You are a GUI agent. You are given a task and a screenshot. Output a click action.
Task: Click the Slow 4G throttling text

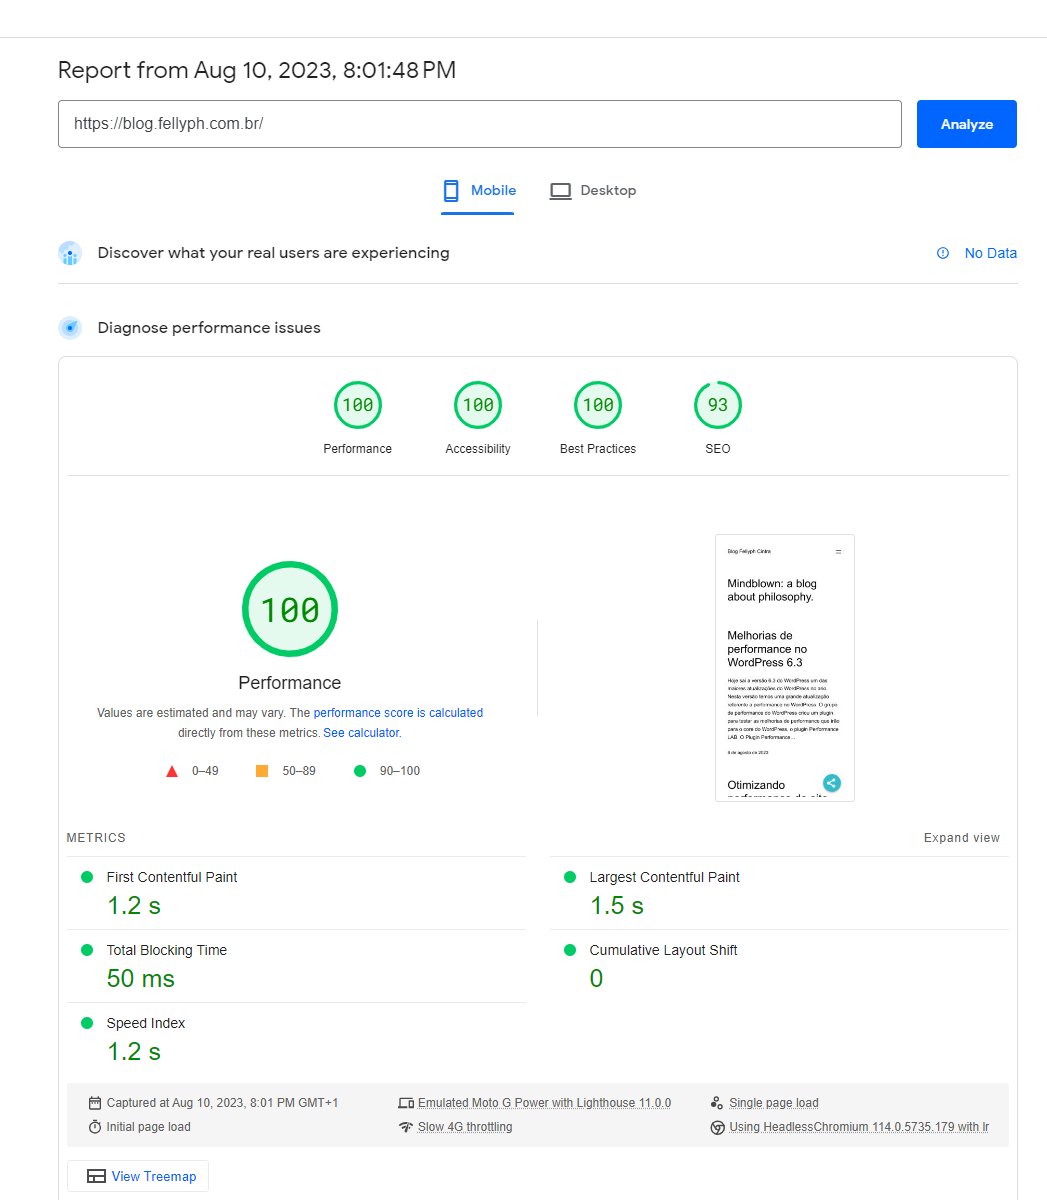465,1127
